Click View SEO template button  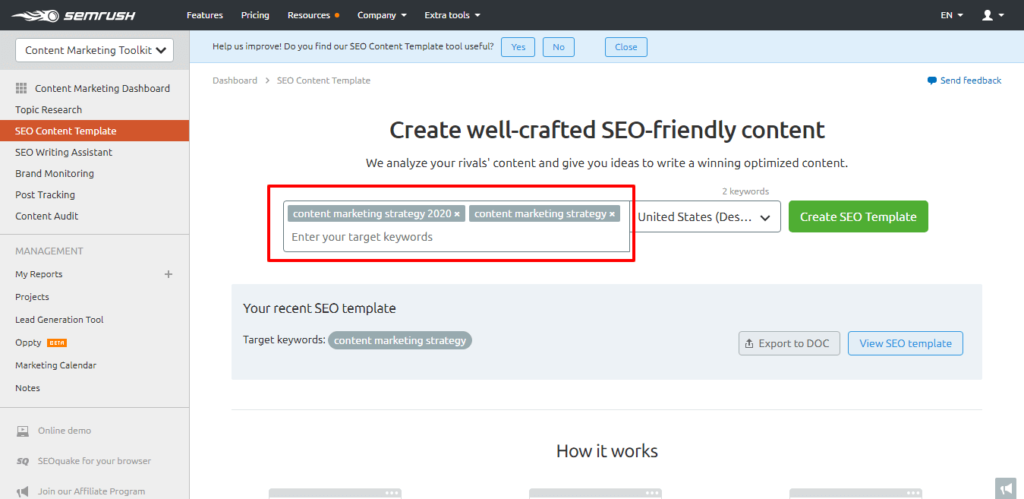905,344
